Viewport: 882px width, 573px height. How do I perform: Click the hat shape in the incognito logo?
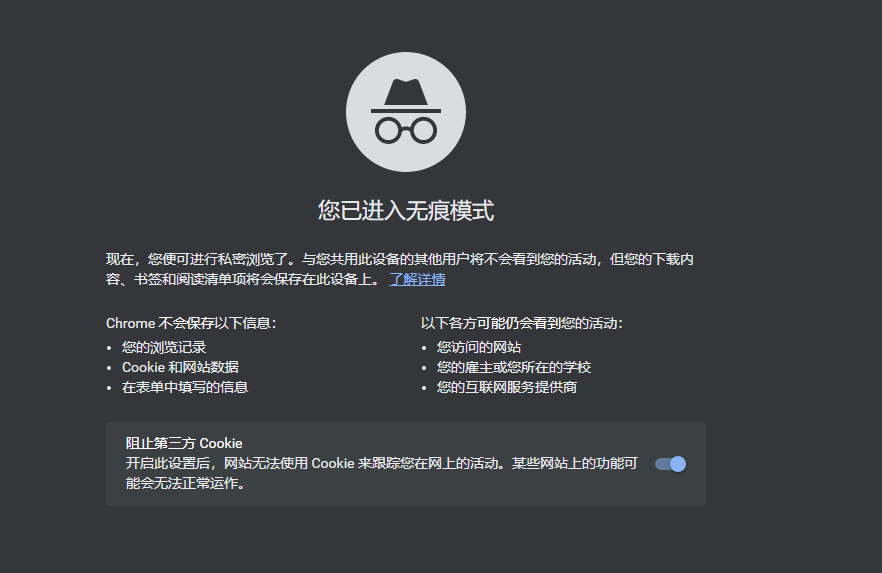405,94
